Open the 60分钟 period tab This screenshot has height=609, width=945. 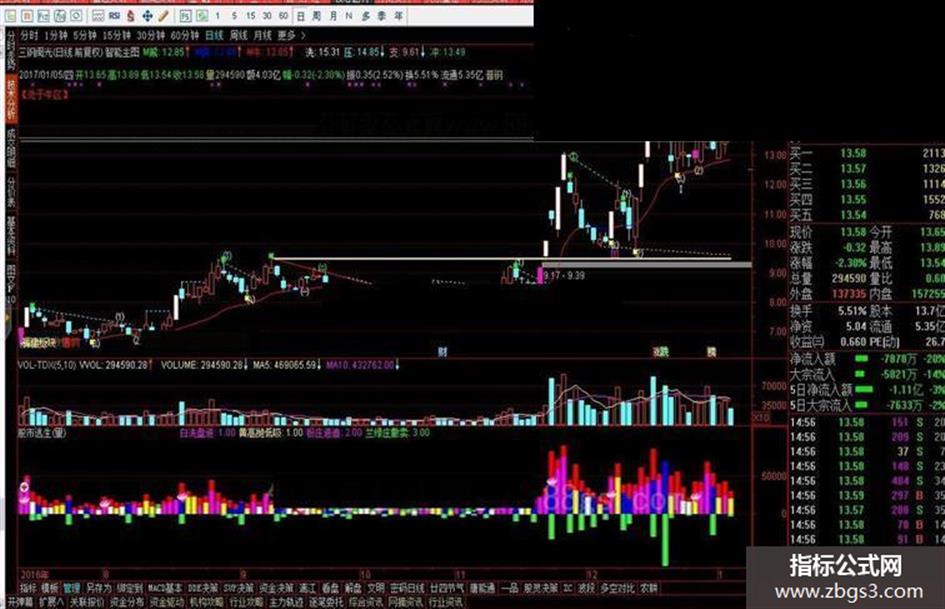tap(184, 36)
